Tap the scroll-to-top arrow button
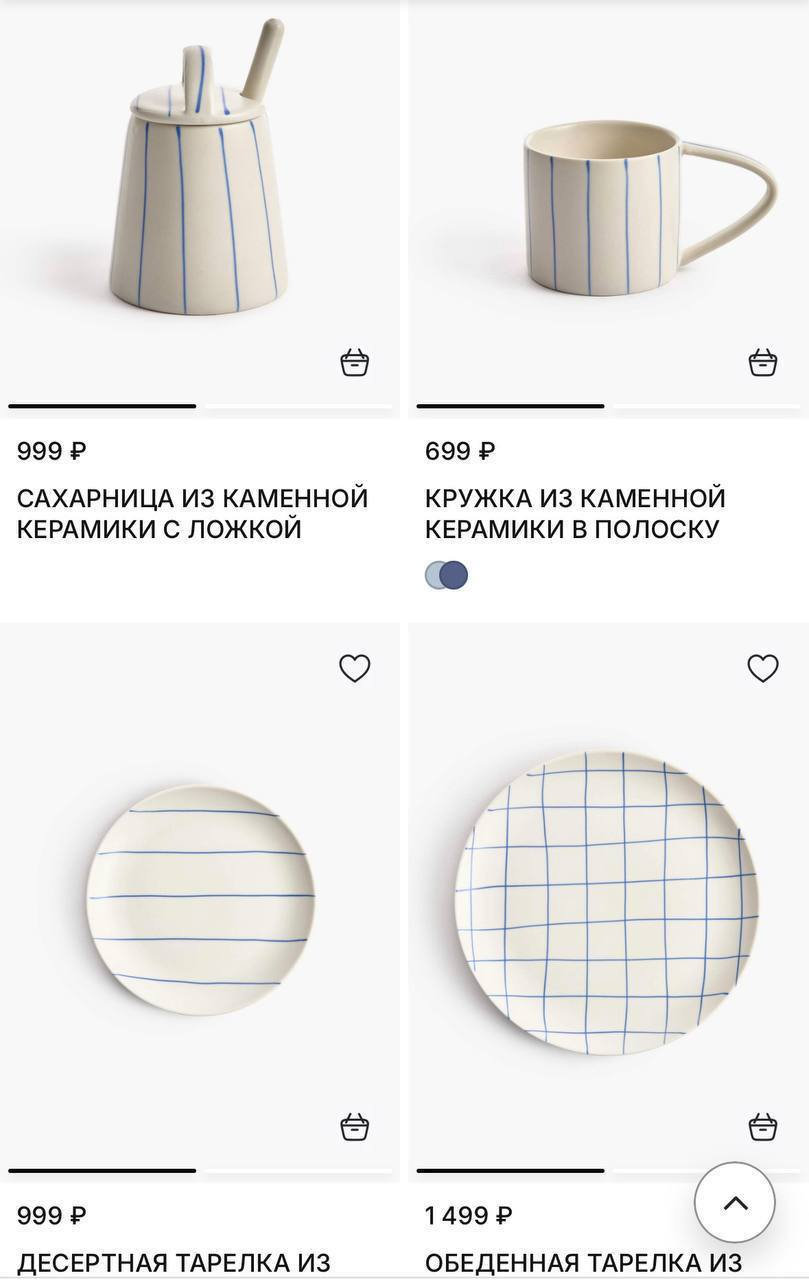The image size is (809, 1280). click(x=735, y=1202)
